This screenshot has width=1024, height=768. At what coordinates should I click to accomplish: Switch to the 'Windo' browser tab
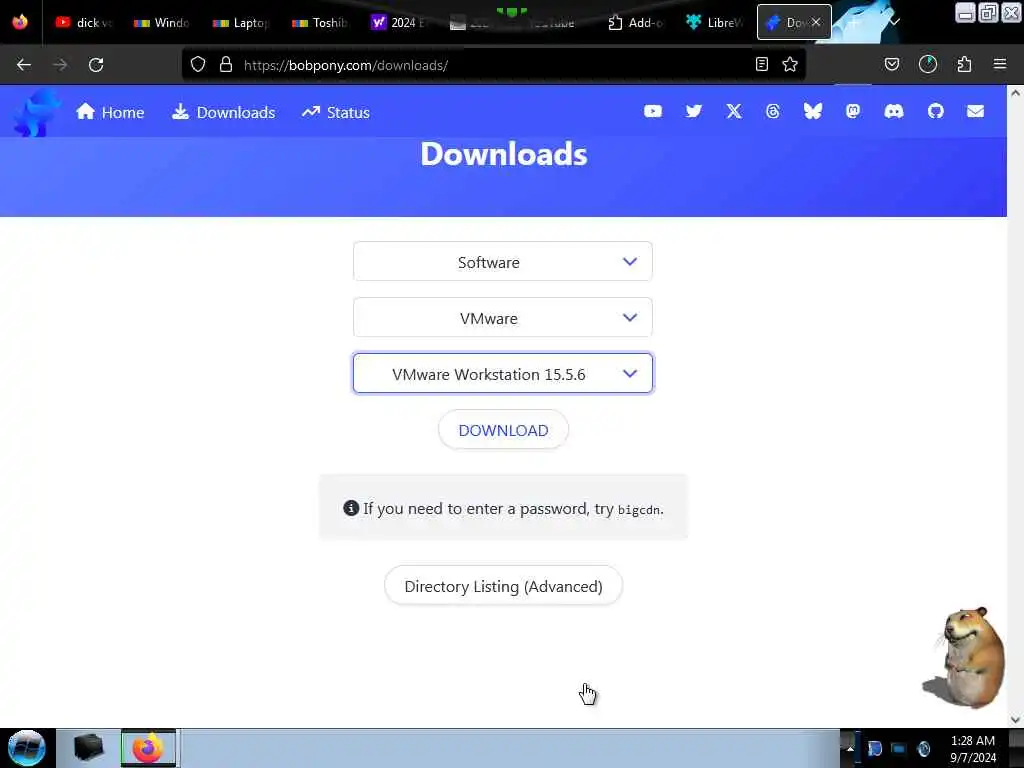161,22
